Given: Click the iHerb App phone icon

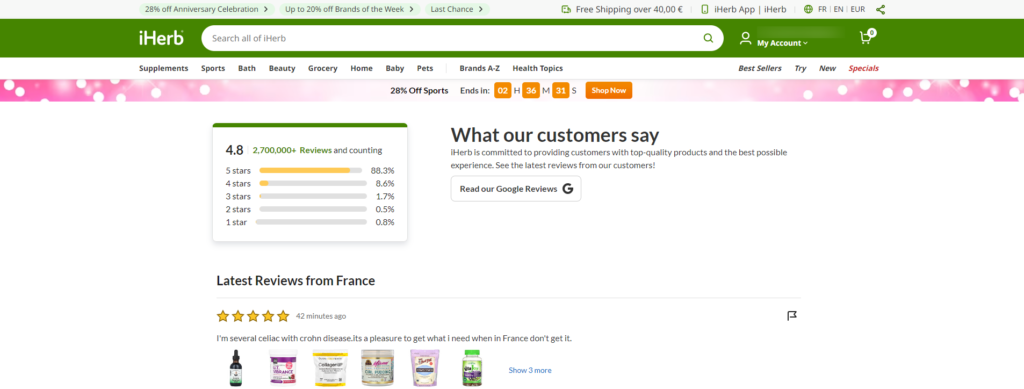Looking at the screenshot, I should pyautogui.click(x=705, y=9).
